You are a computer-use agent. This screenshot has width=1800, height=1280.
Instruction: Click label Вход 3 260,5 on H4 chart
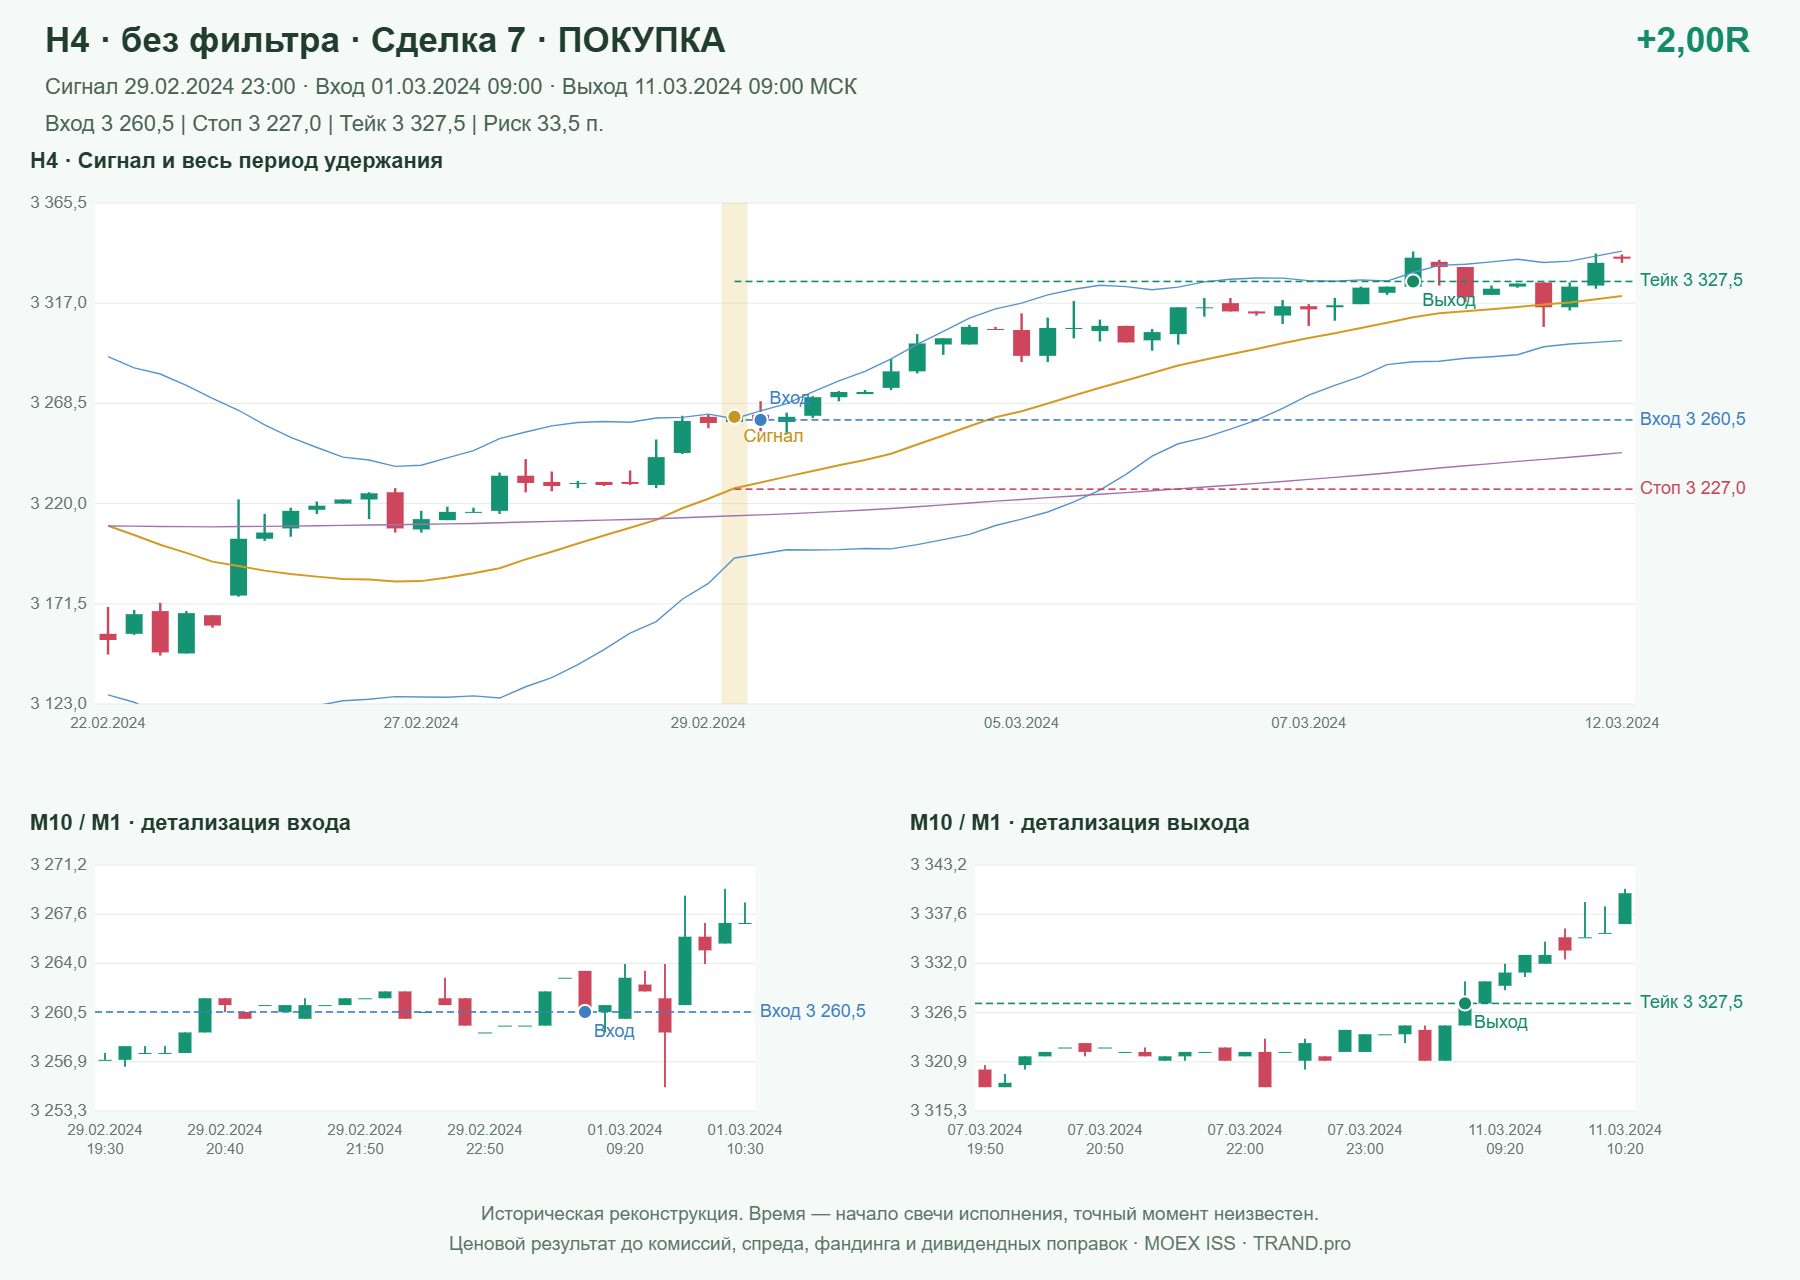pyautogui.click(x=1692, y=419)
